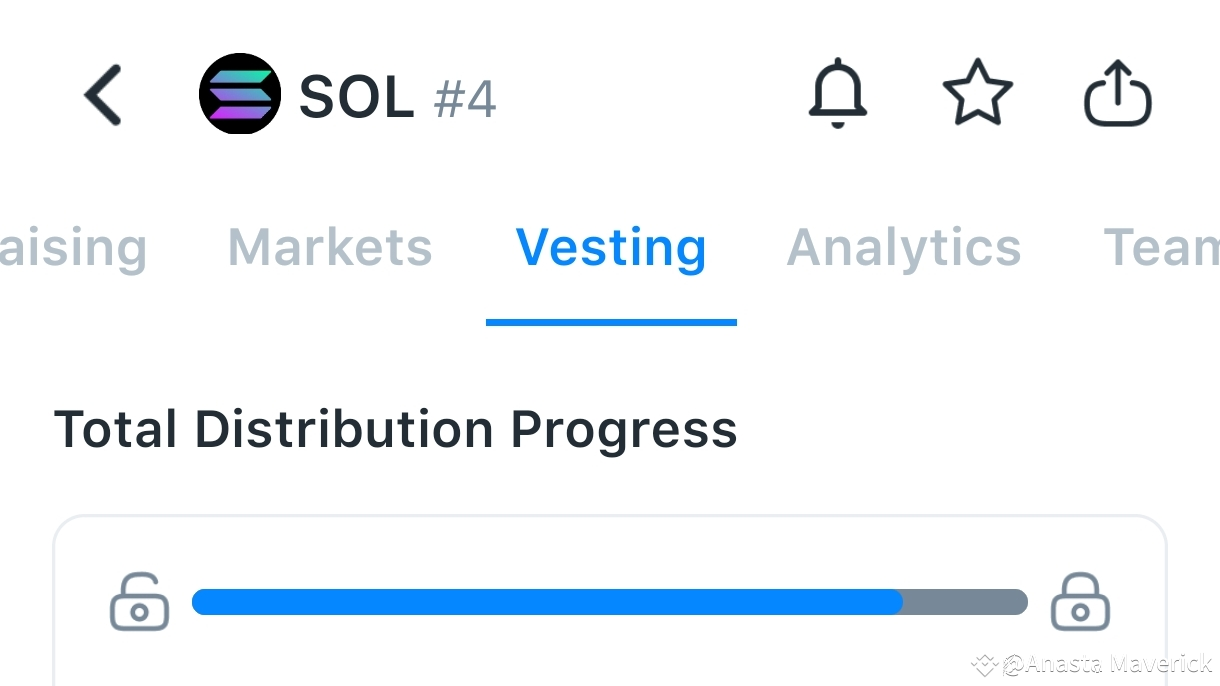Click the gray locked portion of the progress bar
Image resolution: width=1220 pixels, height=686 pixels.
(x=965, y=602)
